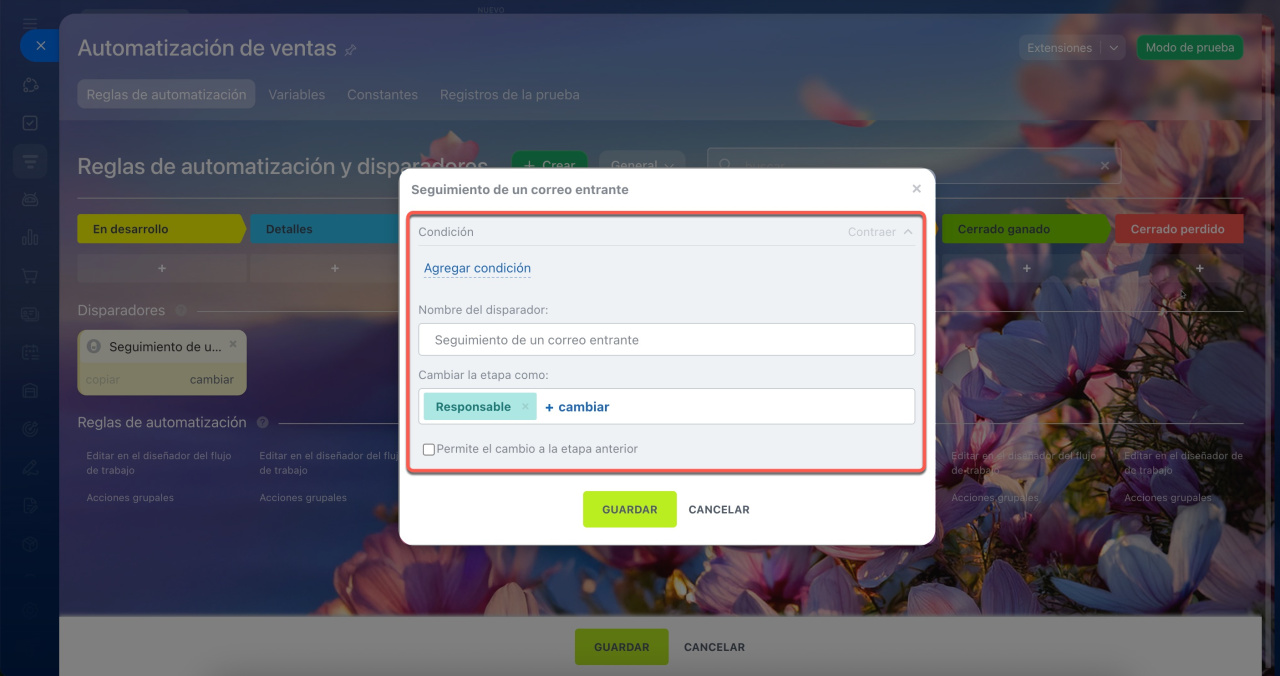The image size is (1280, 676).
Task: Select the Cerrado ganado stage header
Action: (x=1026, y=229)
